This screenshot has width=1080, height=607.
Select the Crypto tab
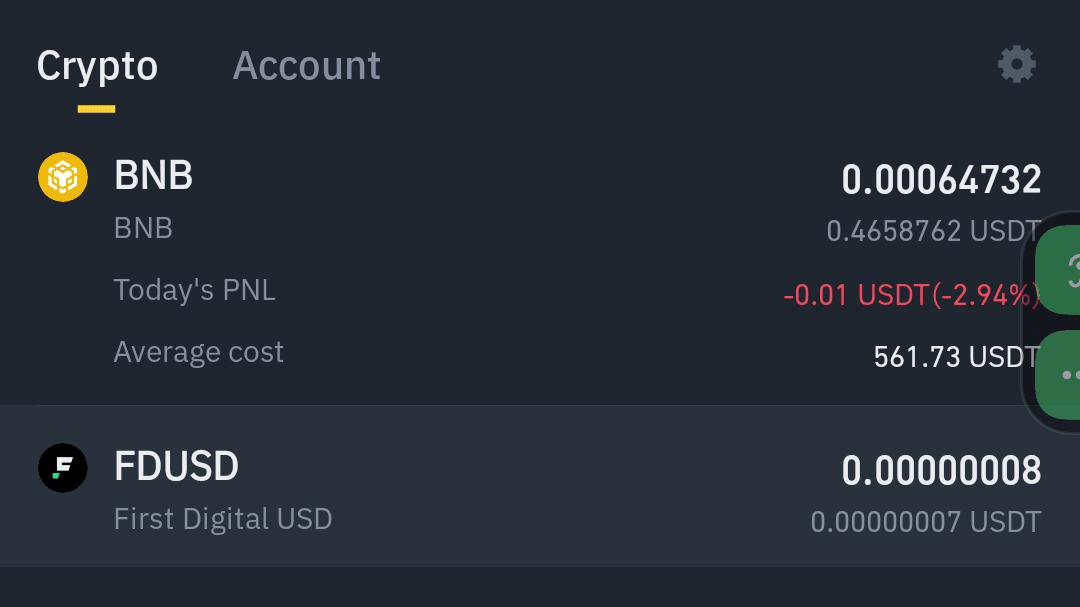(97, 66)
